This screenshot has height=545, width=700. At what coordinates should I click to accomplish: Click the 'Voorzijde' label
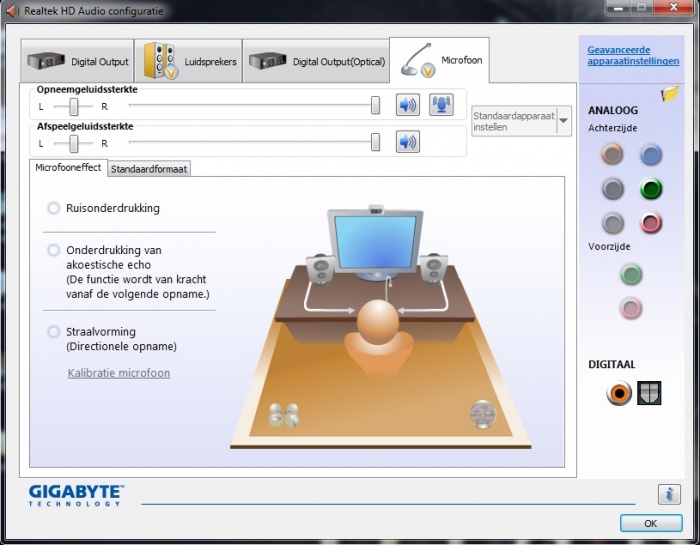[x=609, y=246]
